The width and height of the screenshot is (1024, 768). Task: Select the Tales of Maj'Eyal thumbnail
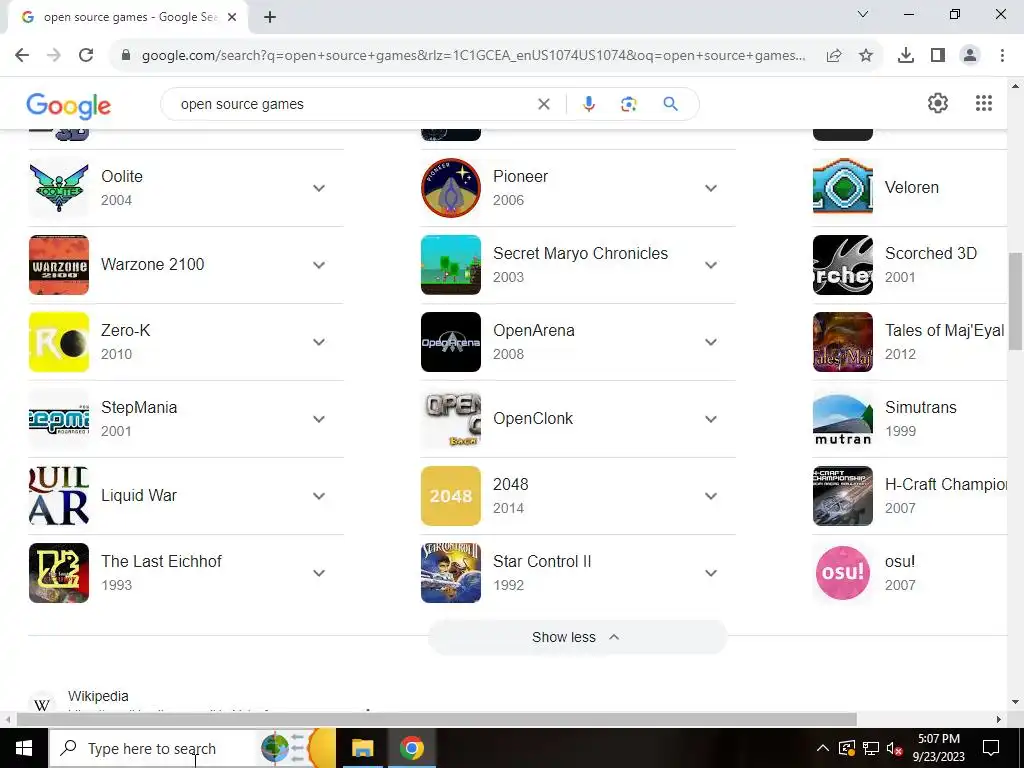point(842,342)
